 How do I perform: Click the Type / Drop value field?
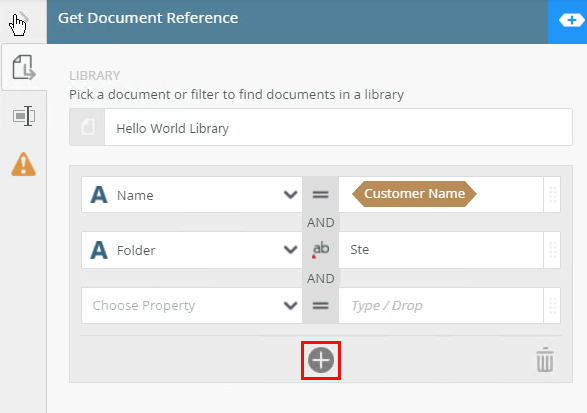click(x=441, y=306)
